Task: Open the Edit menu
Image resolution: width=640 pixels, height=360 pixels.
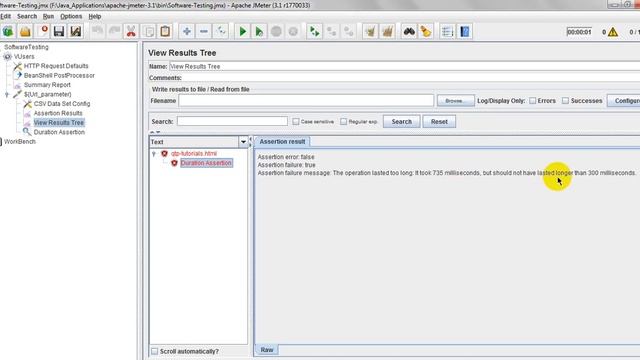Action: (x=6, y=16)
